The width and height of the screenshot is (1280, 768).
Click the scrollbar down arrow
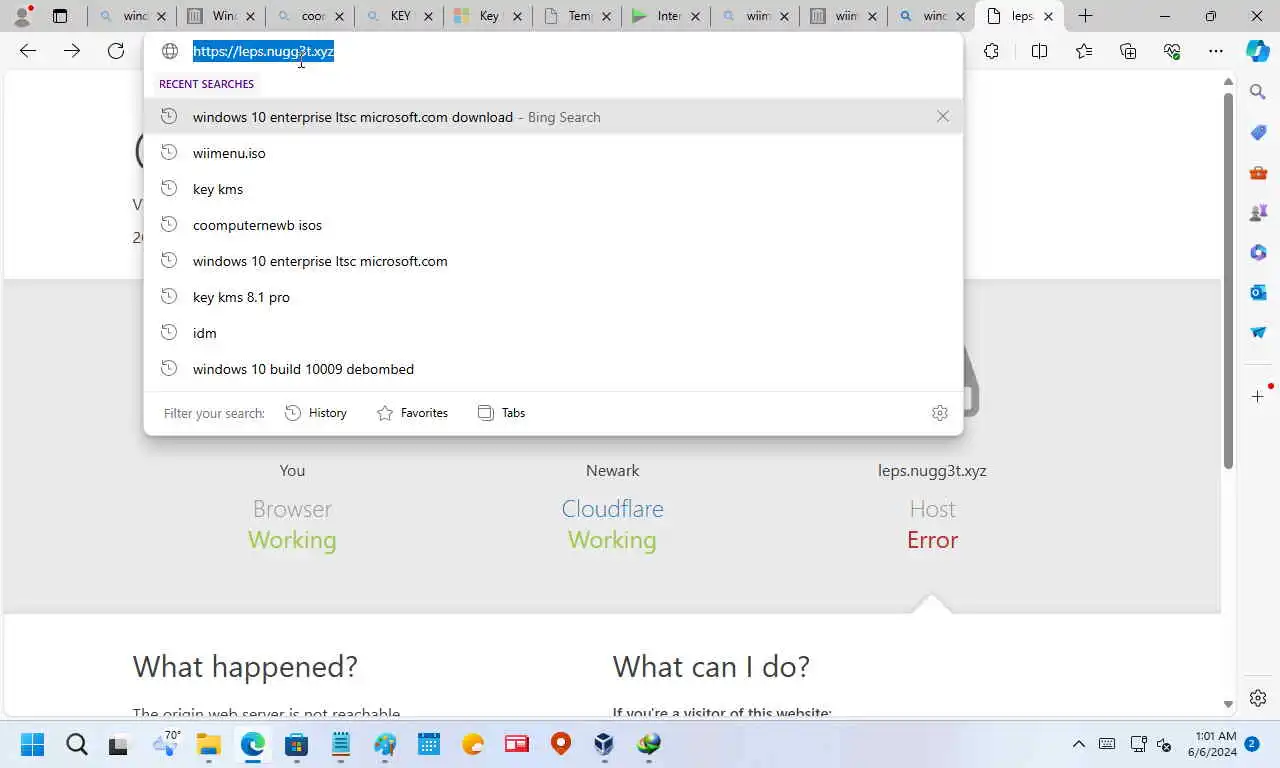1228,705
